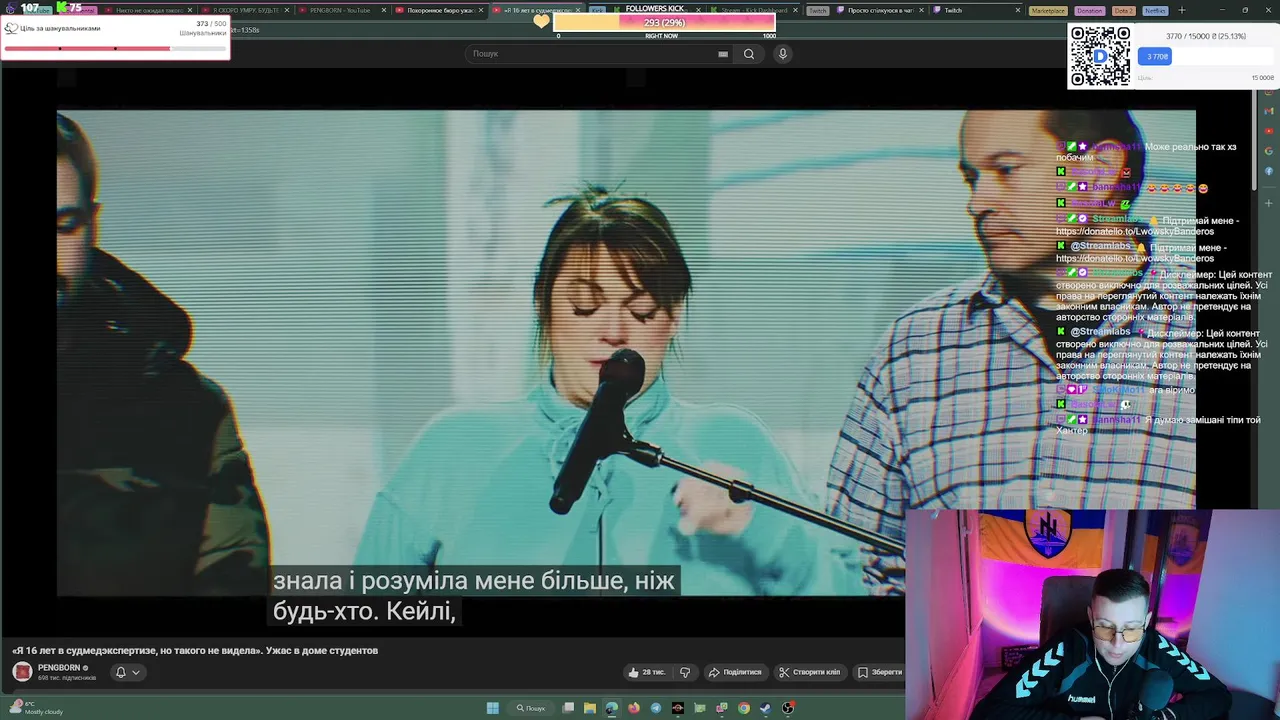Open Task View from taskbar
This screenshot has height=720, width=1280.
point(568,708)
